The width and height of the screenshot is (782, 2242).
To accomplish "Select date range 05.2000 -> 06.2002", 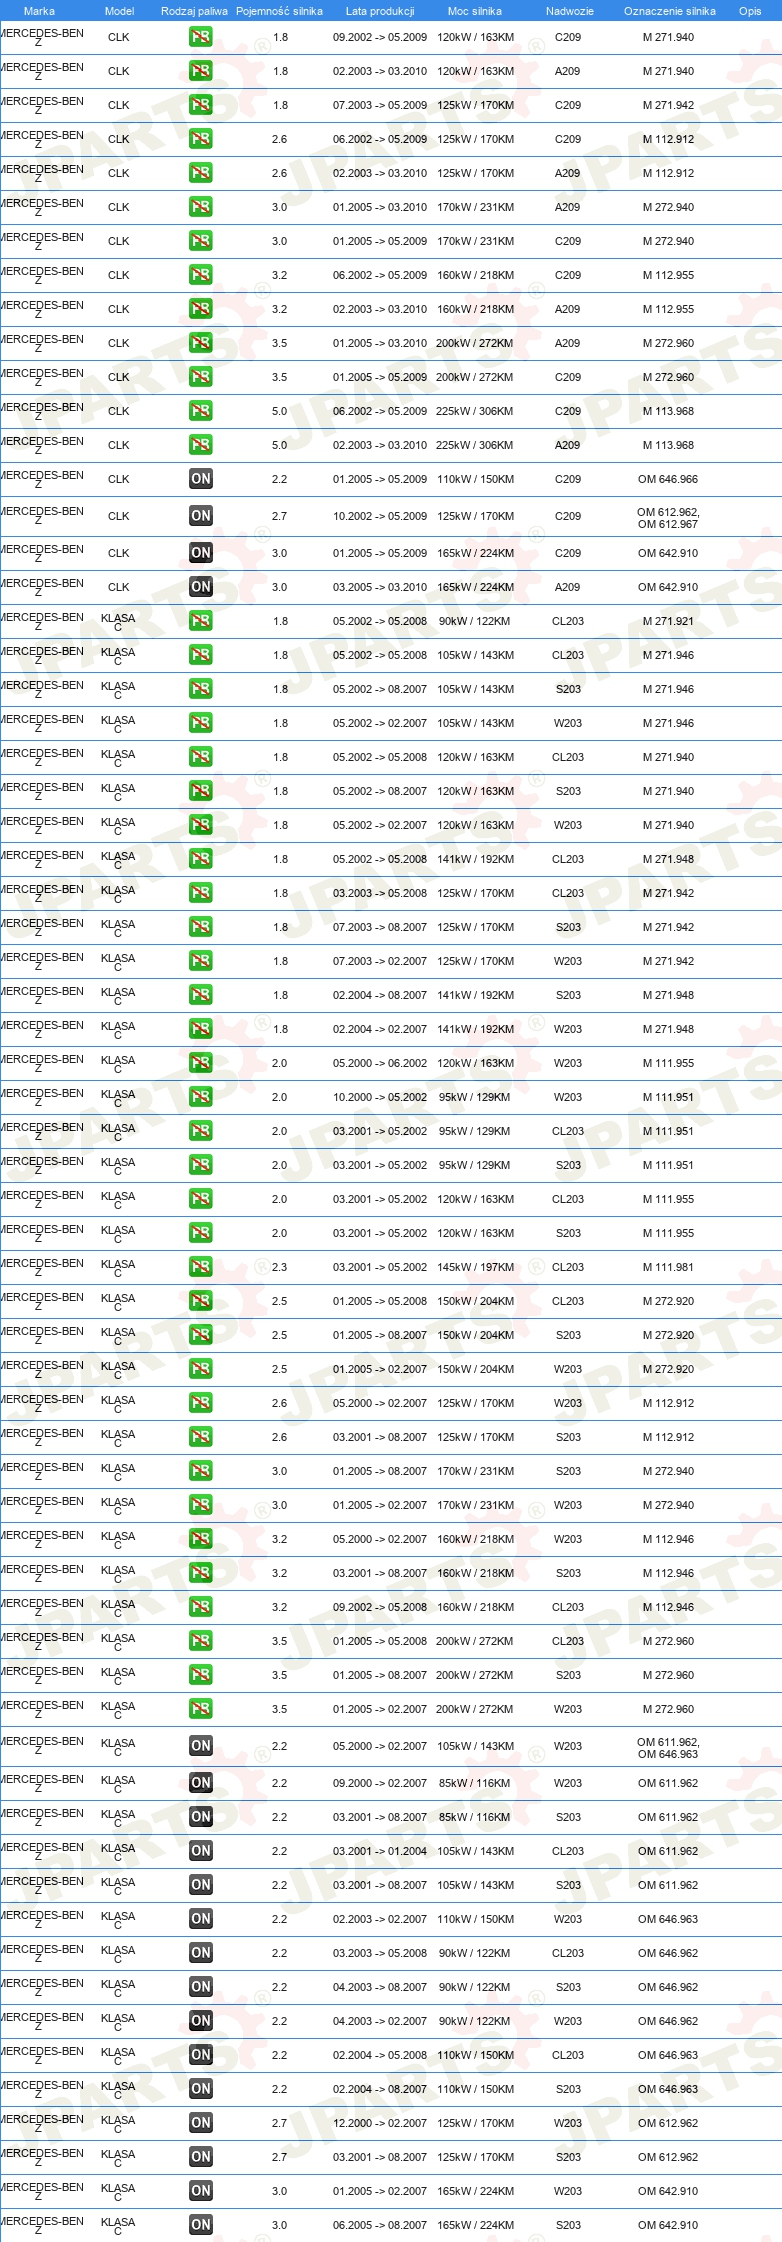I will [380, 1063].
